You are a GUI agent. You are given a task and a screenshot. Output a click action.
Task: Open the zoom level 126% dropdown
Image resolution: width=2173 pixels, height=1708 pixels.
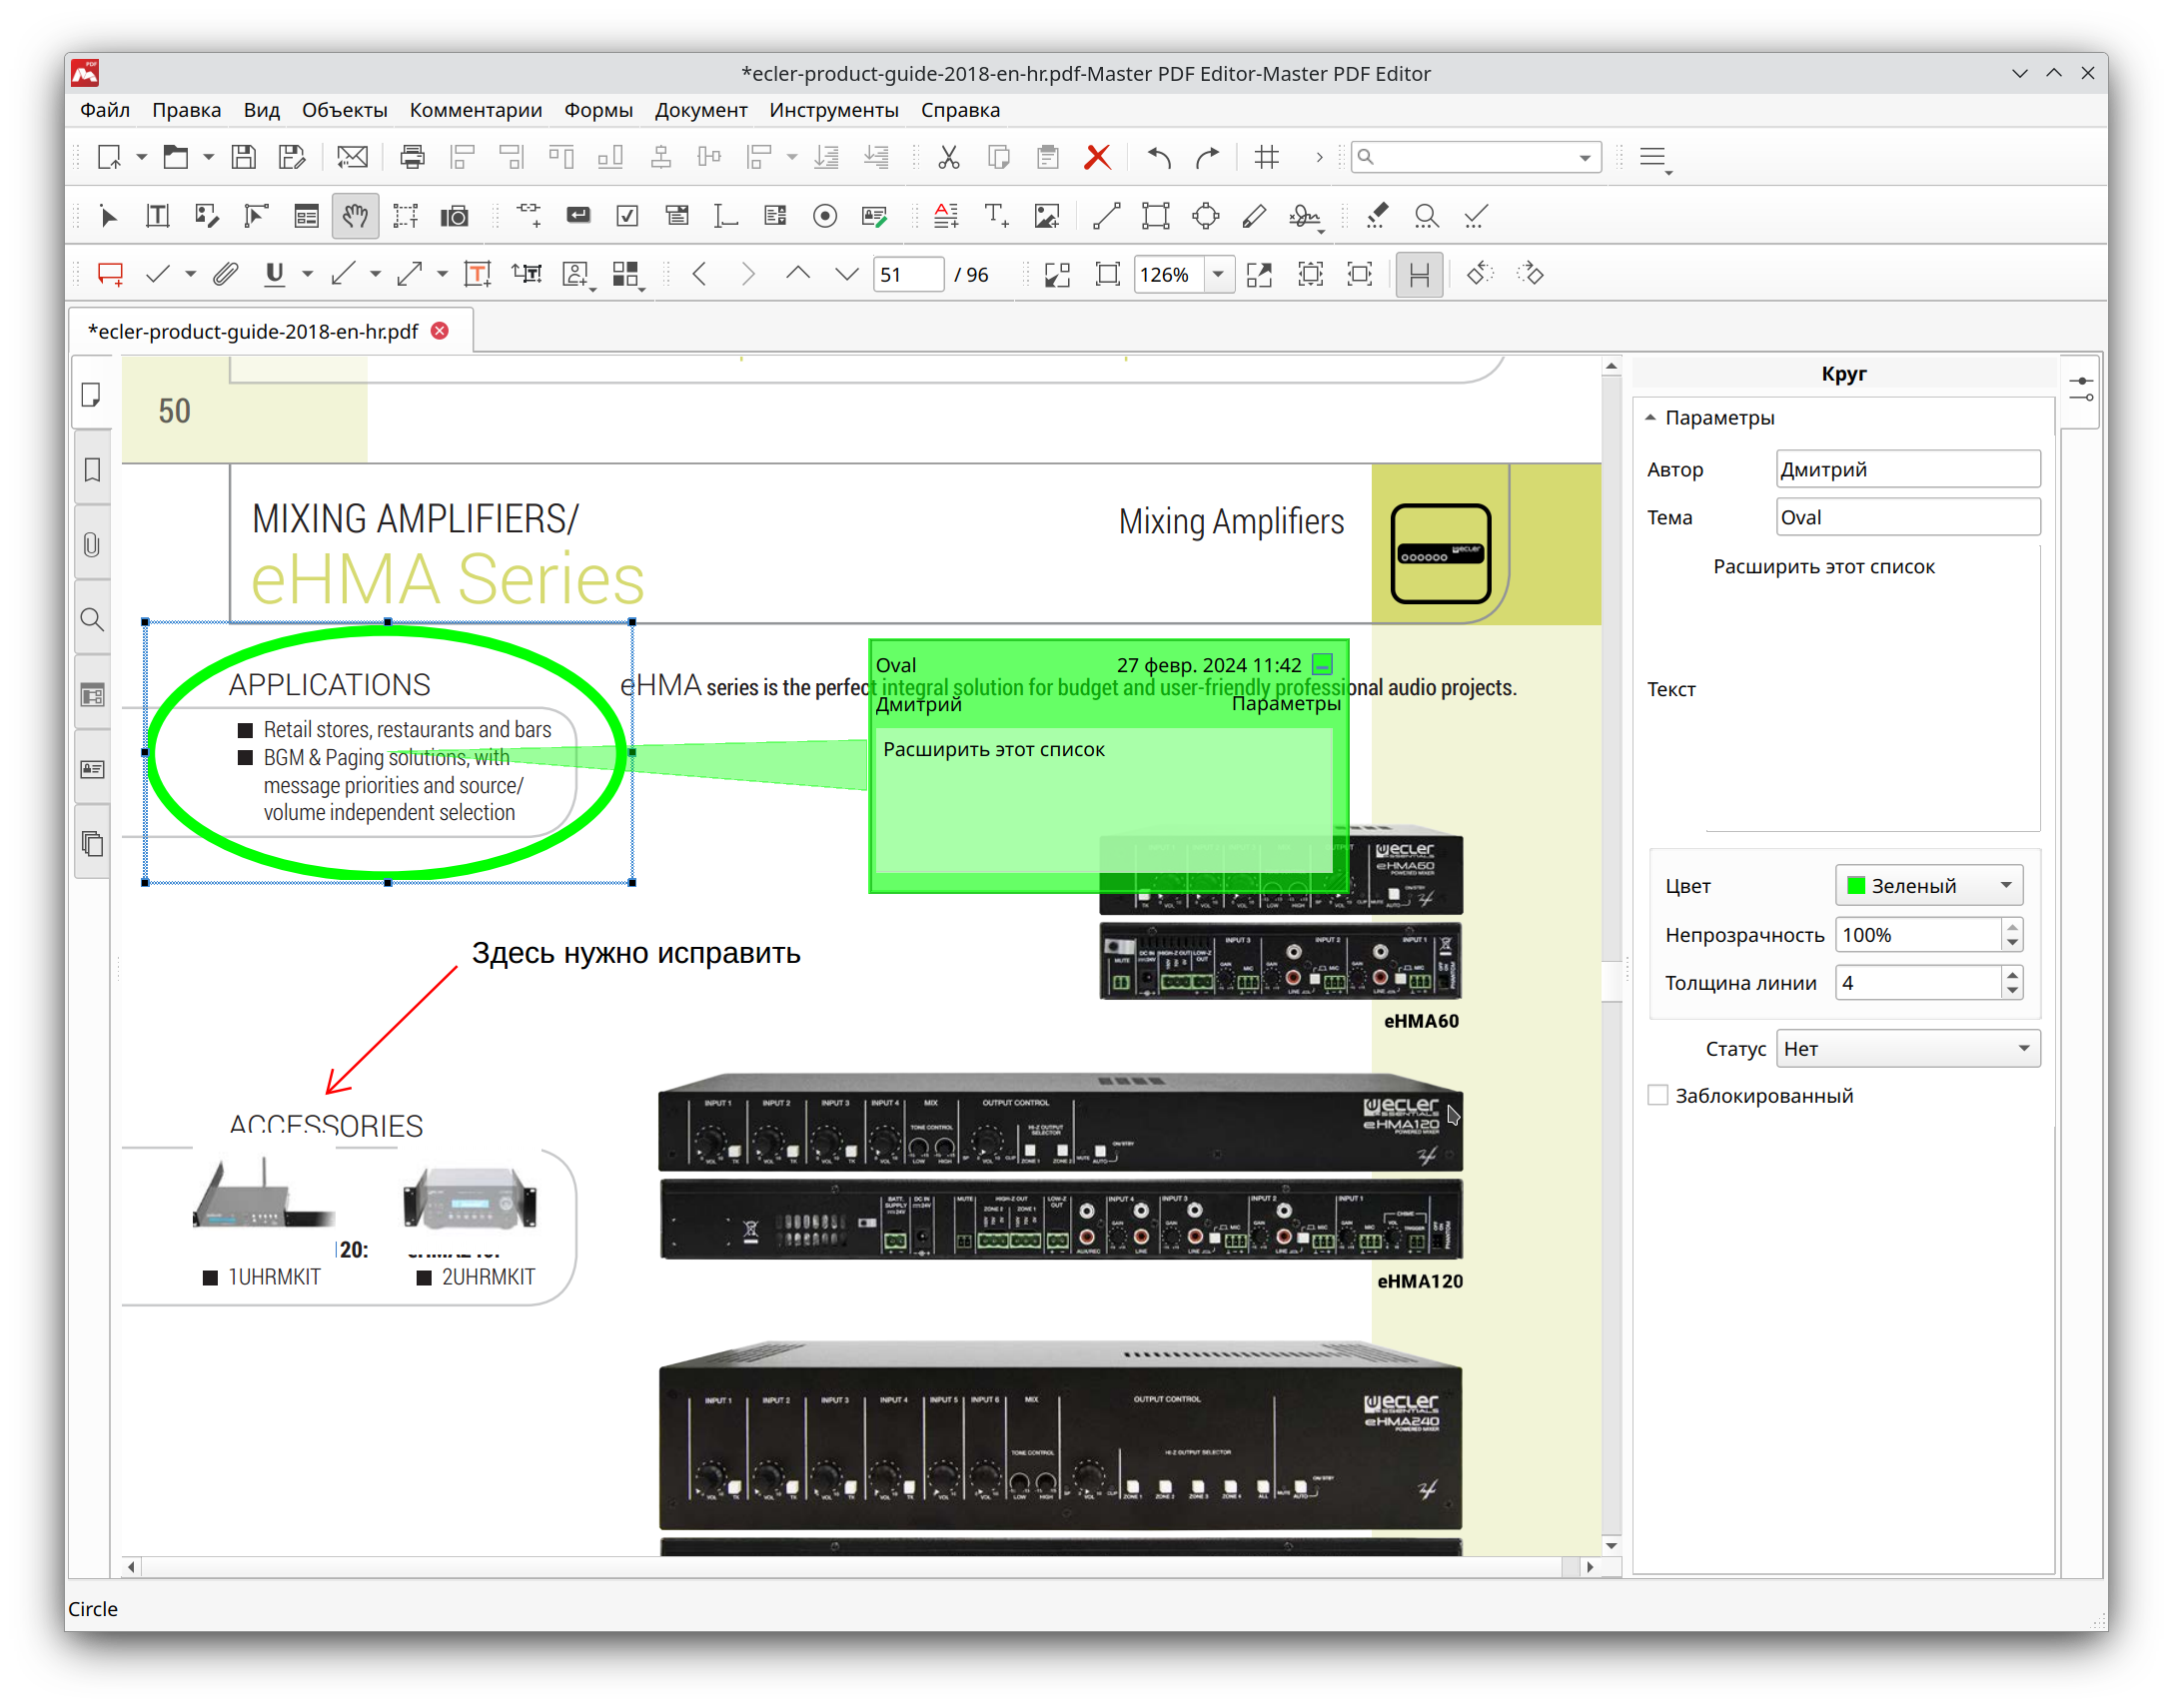[1218, 274]
